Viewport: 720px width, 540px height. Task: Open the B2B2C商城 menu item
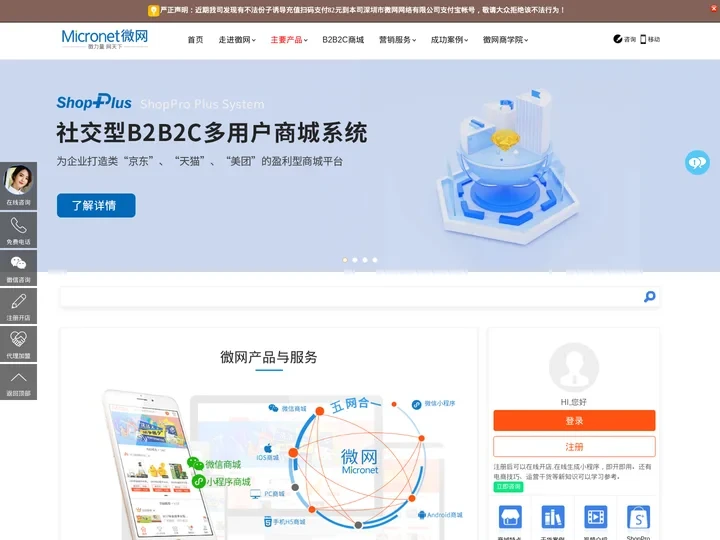tap(343, 40)
